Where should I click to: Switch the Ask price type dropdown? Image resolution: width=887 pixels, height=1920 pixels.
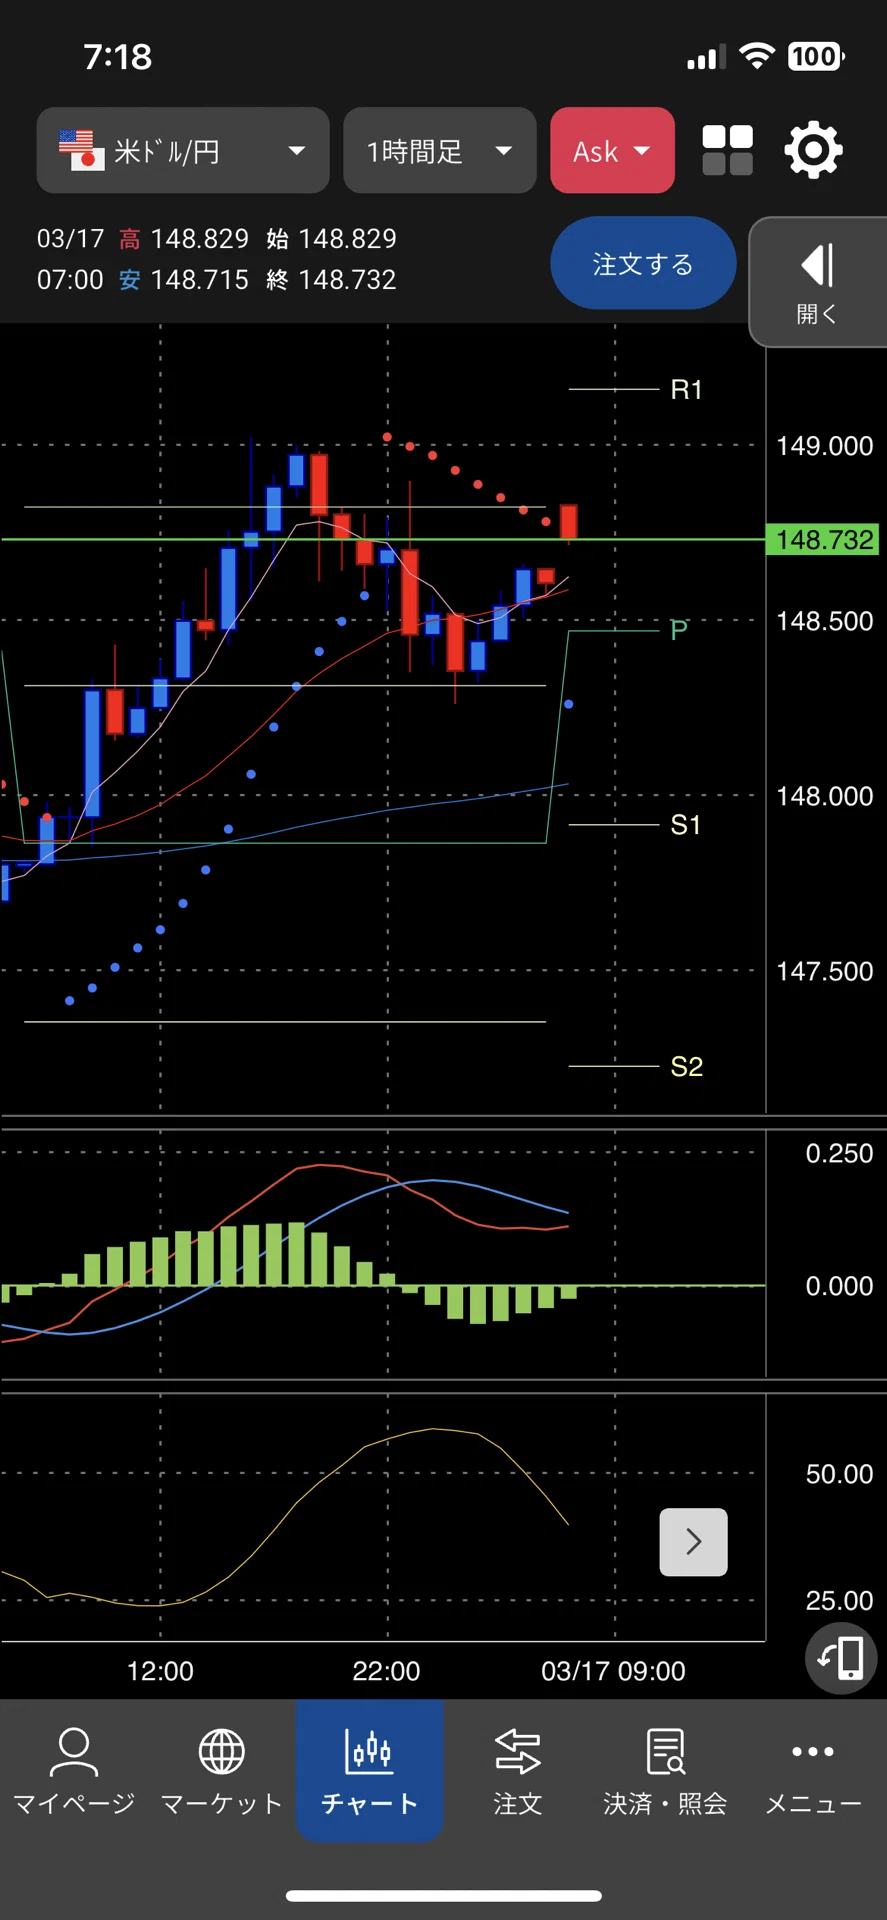tap(612, 150)
